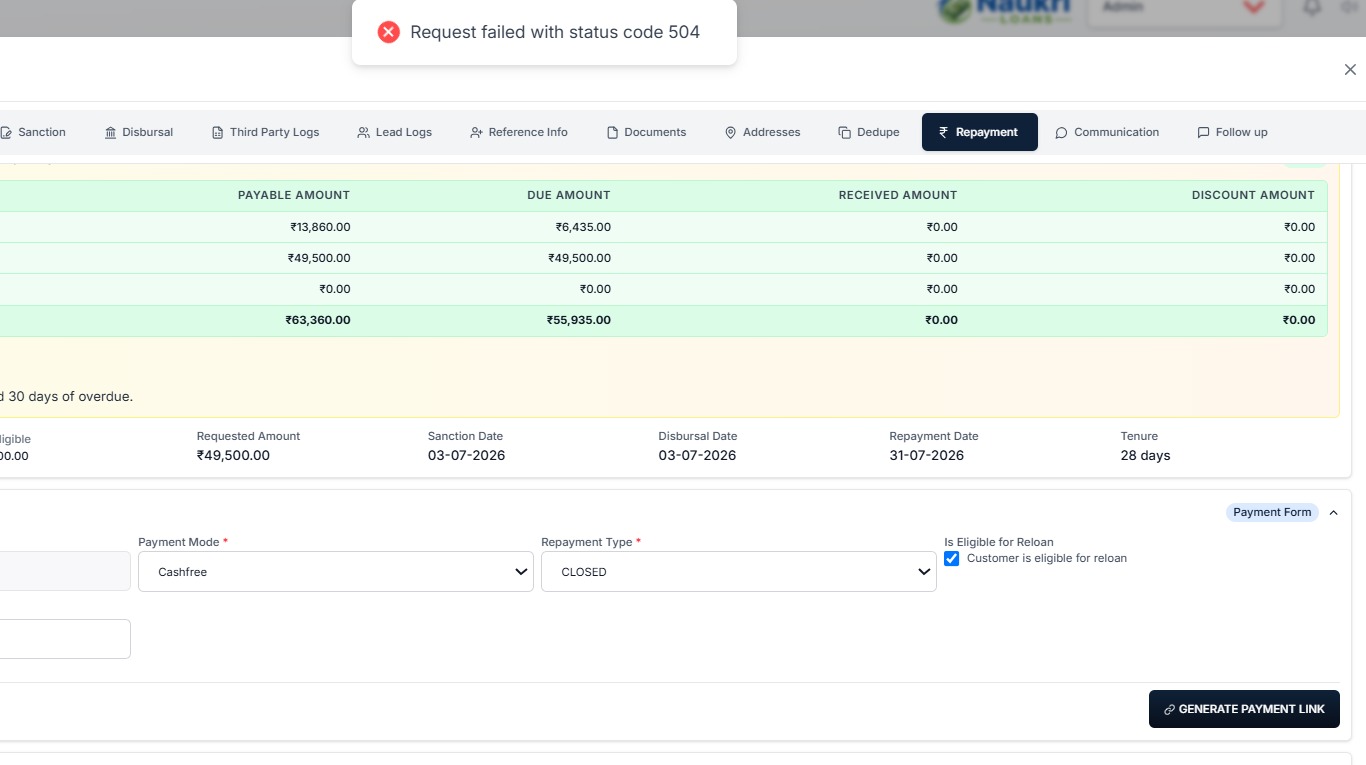Click the Payment Form badge
This screenshot has width=1366, height=765.
pos(1272,512)
